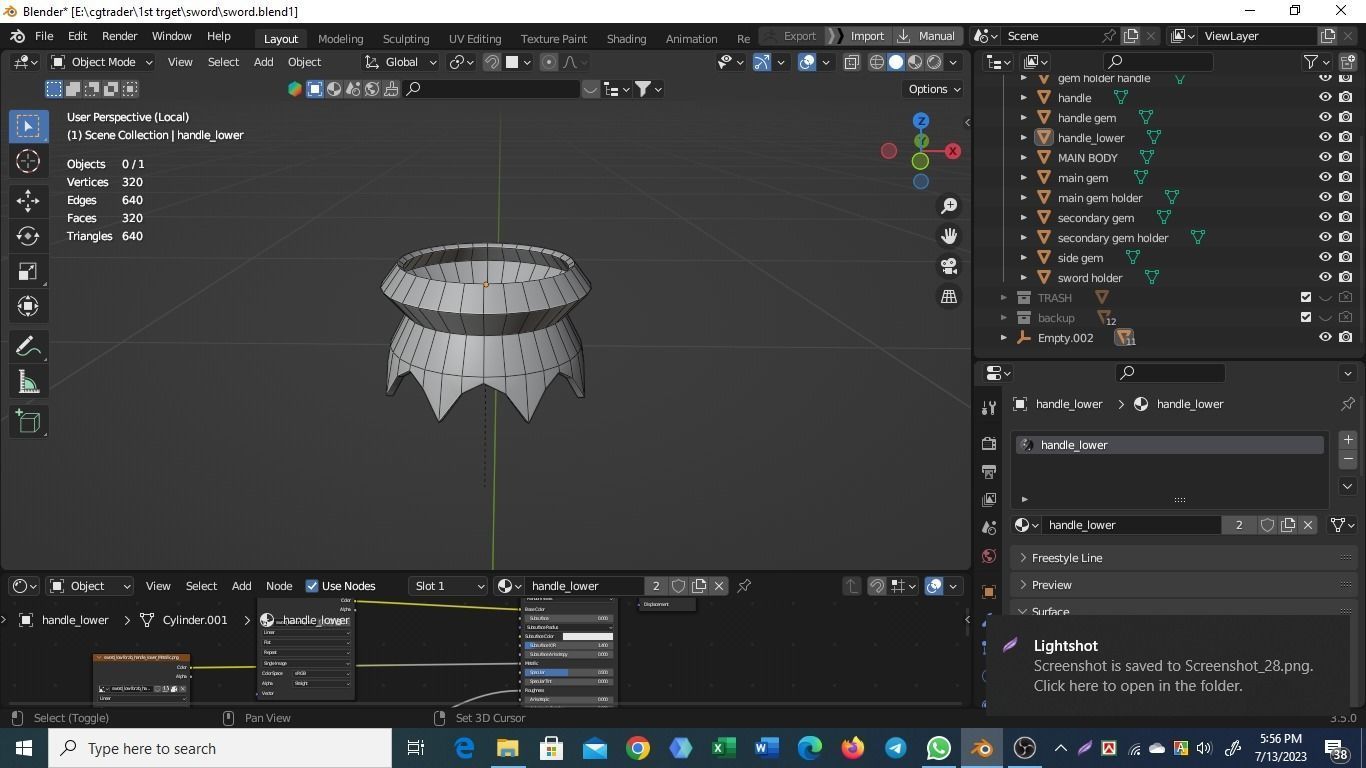Click the red X axis gizmo
The height and width of the screenshot is (768, 1366).
point(953,151)
